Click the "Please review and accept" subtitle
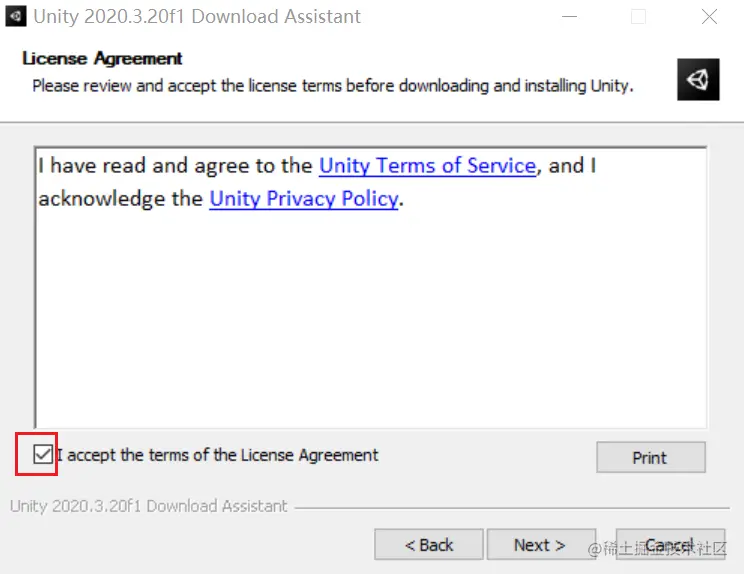The image size is (744, 574). pyautogui.click(x=332, y=86)
